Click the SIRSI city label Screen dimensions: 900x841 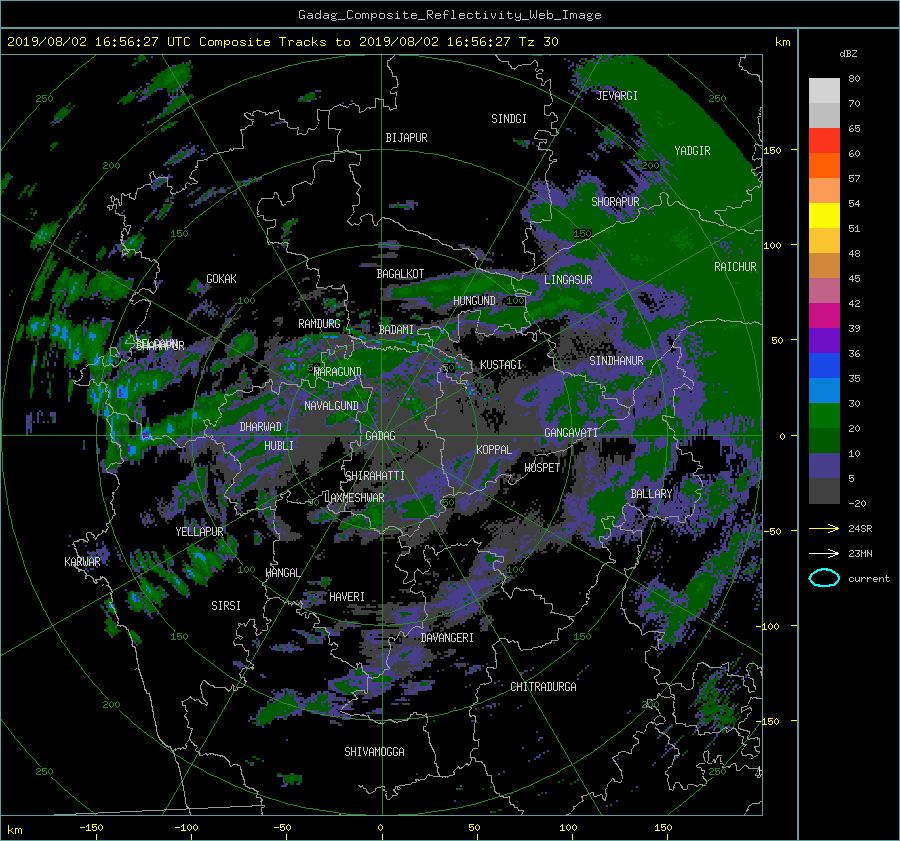pyautogui.click(x=226, y=606)
